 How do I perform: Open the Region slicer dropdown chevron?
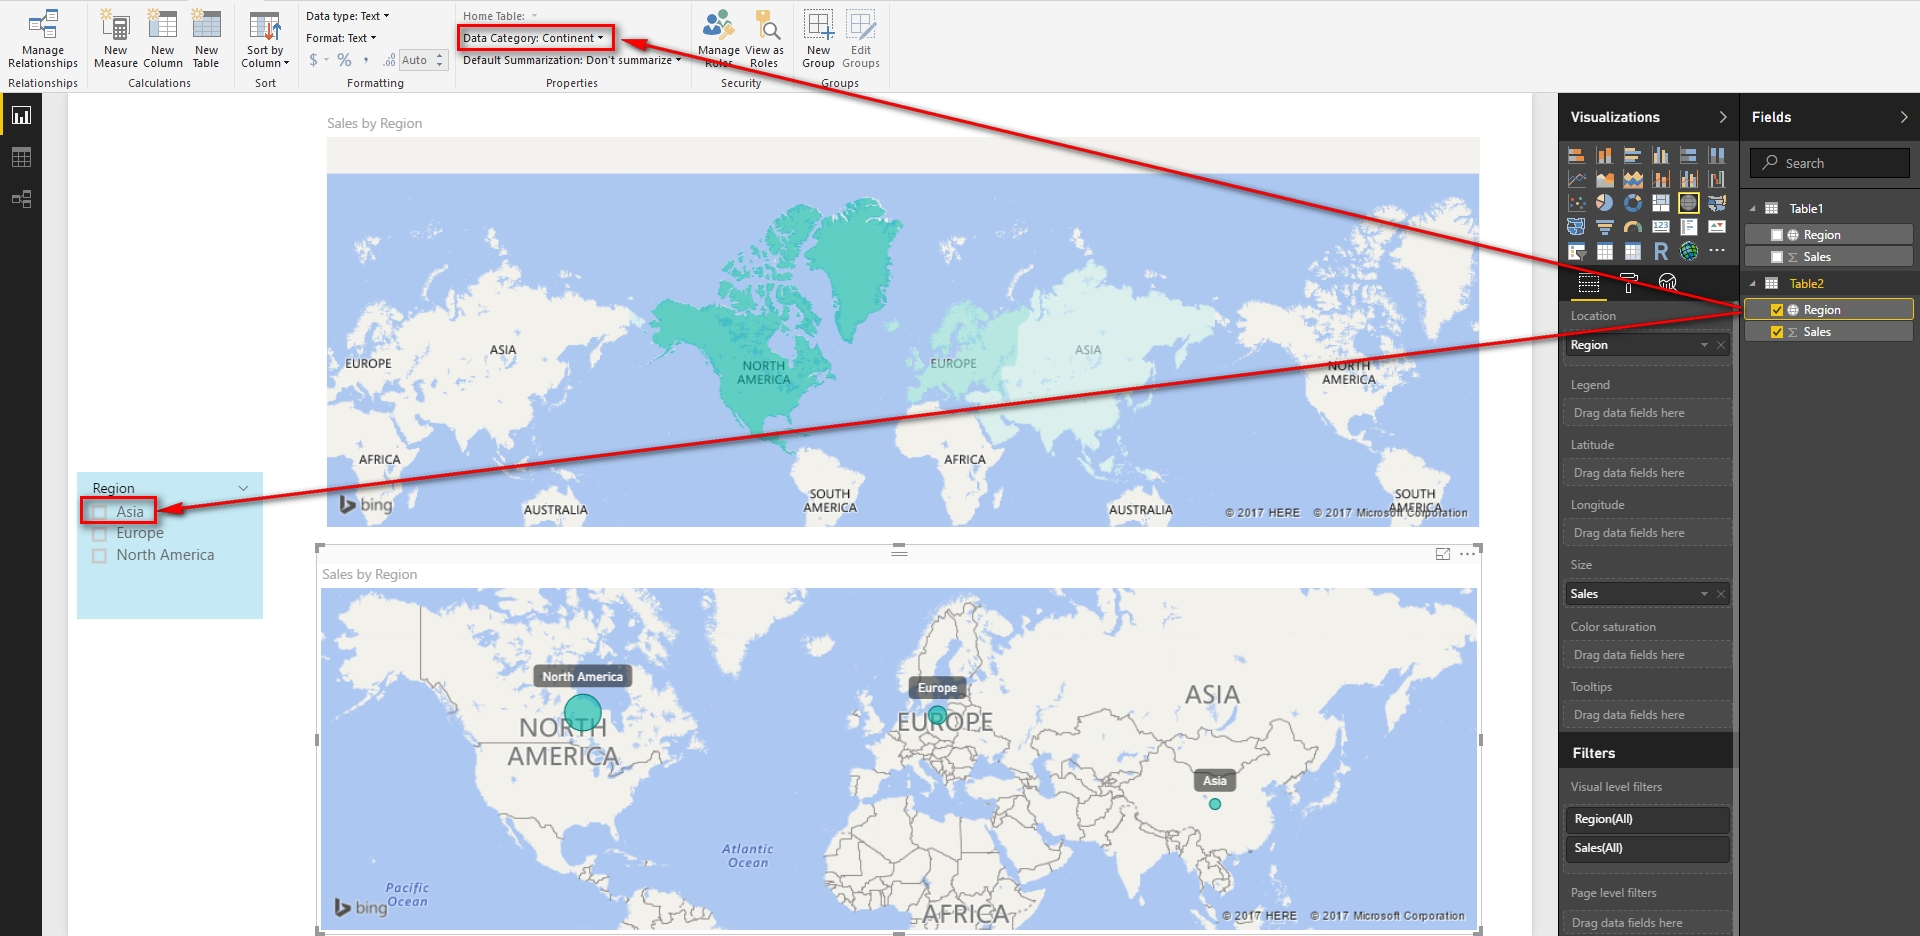[x=243, y=488]
